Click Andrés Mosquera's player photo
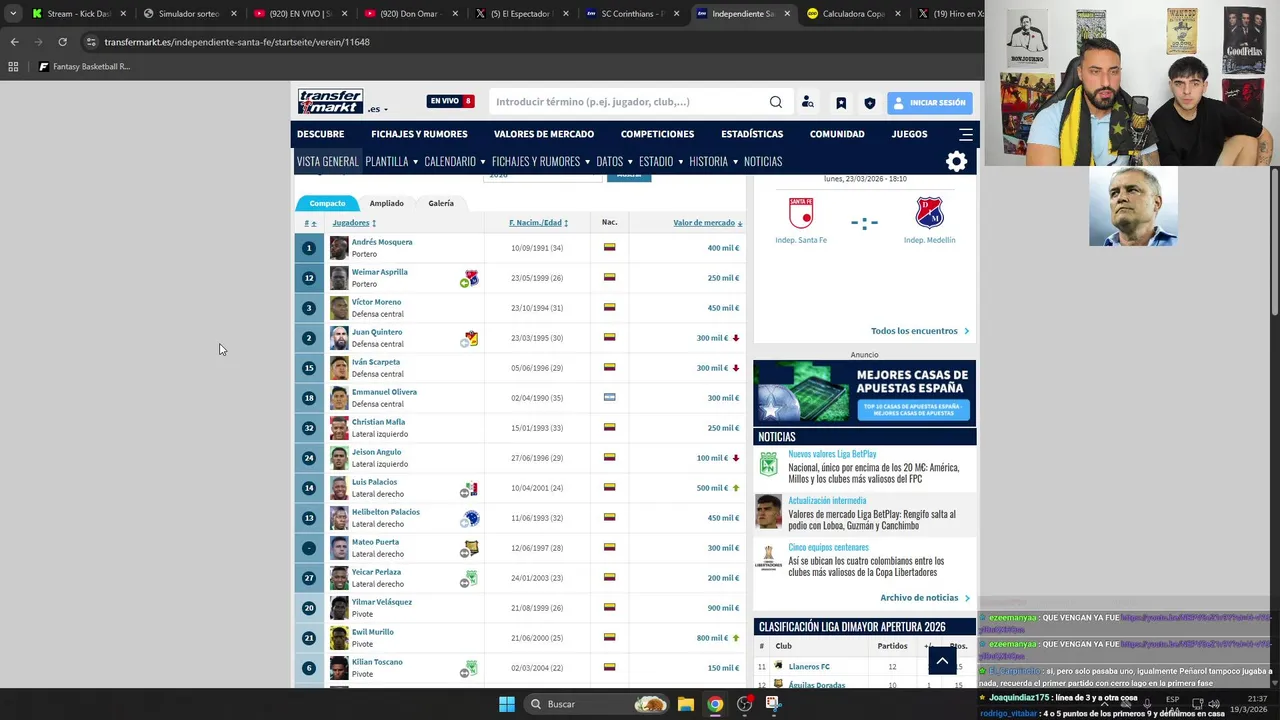Viewport: 1280px width, 720px height. point(339,248)
